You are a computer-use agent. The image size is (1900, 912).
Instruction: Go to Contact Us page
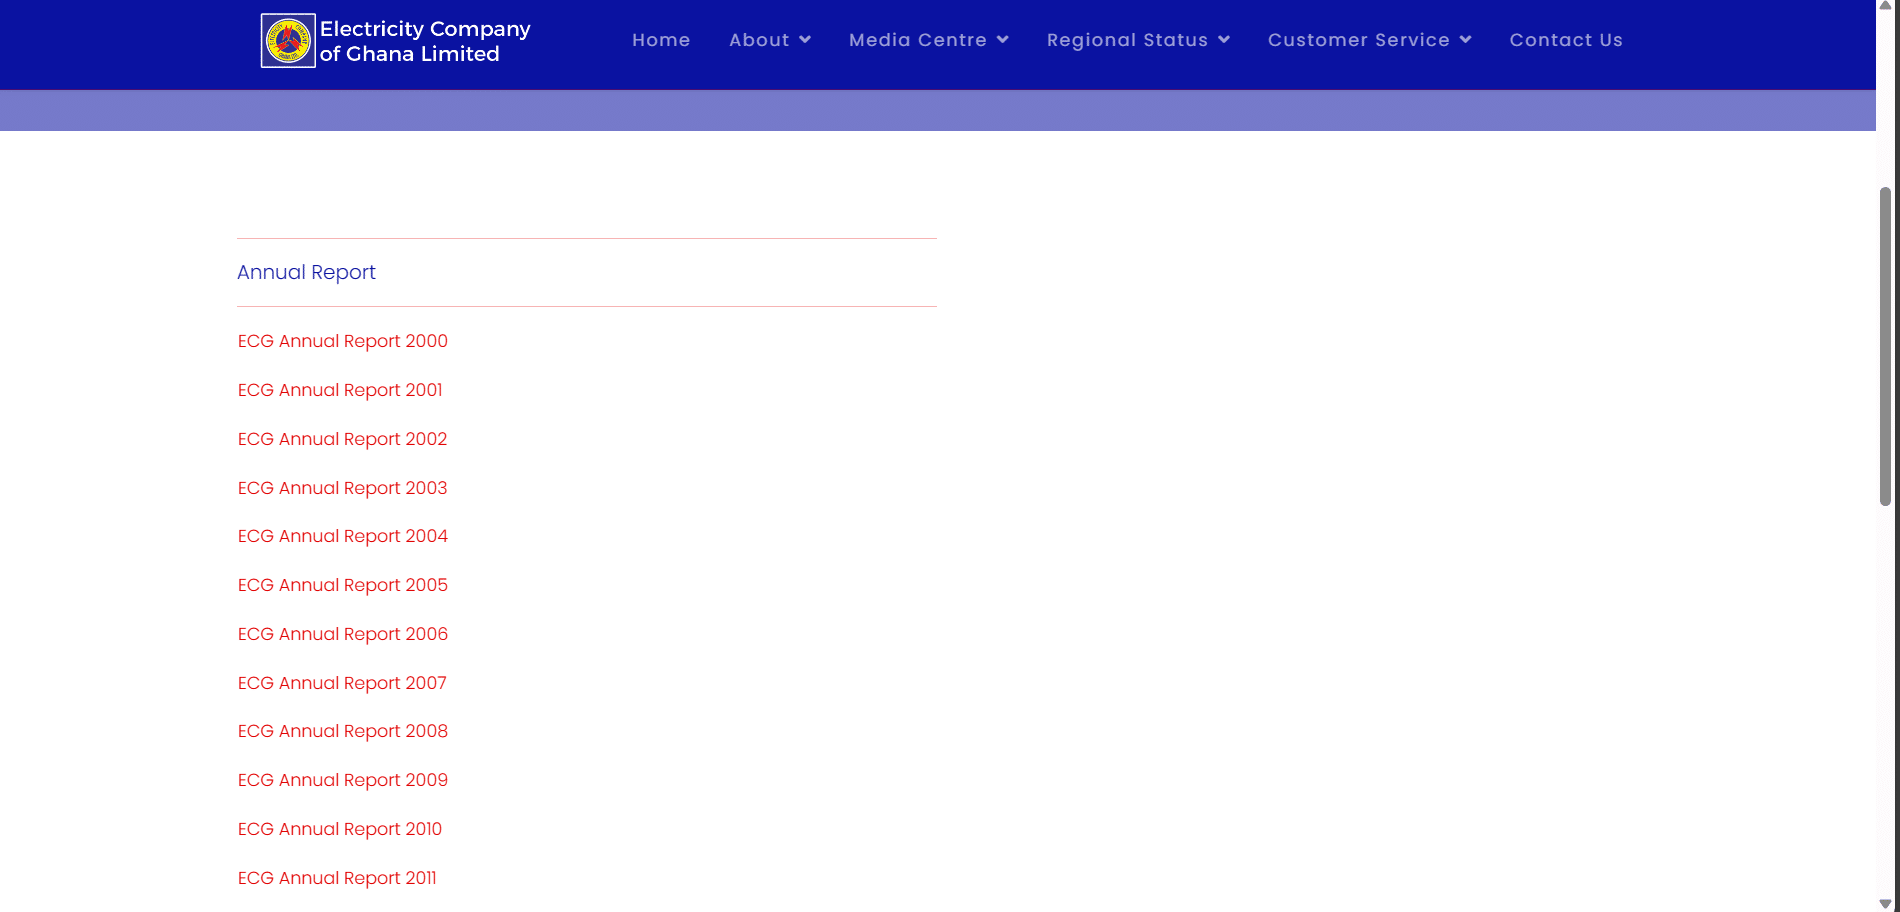tap(1566, 40)
